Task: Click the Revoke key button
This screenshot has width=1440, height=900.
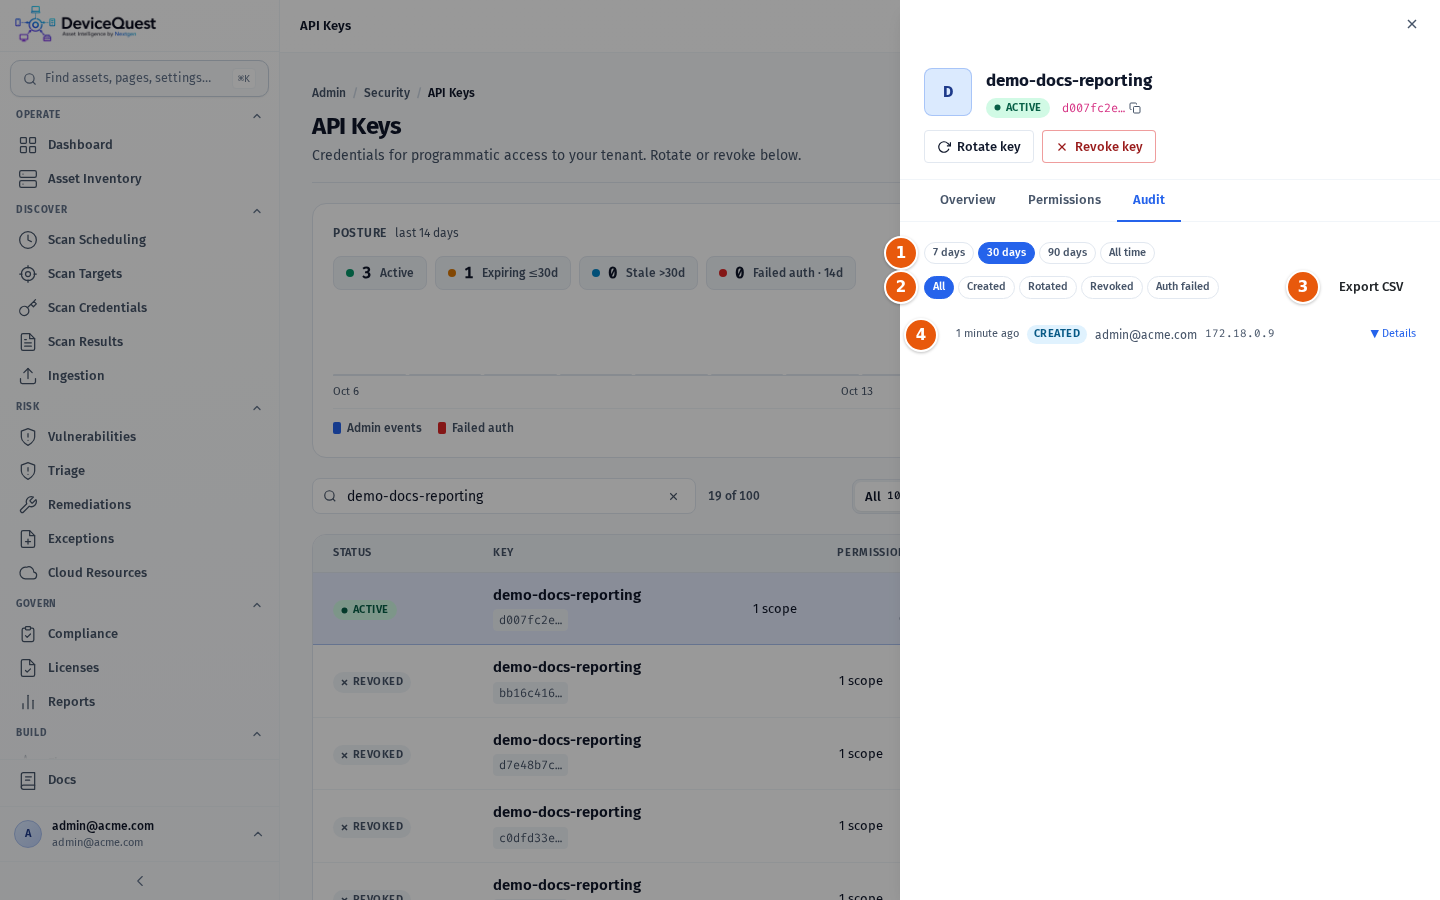Action: point(1099,147)
